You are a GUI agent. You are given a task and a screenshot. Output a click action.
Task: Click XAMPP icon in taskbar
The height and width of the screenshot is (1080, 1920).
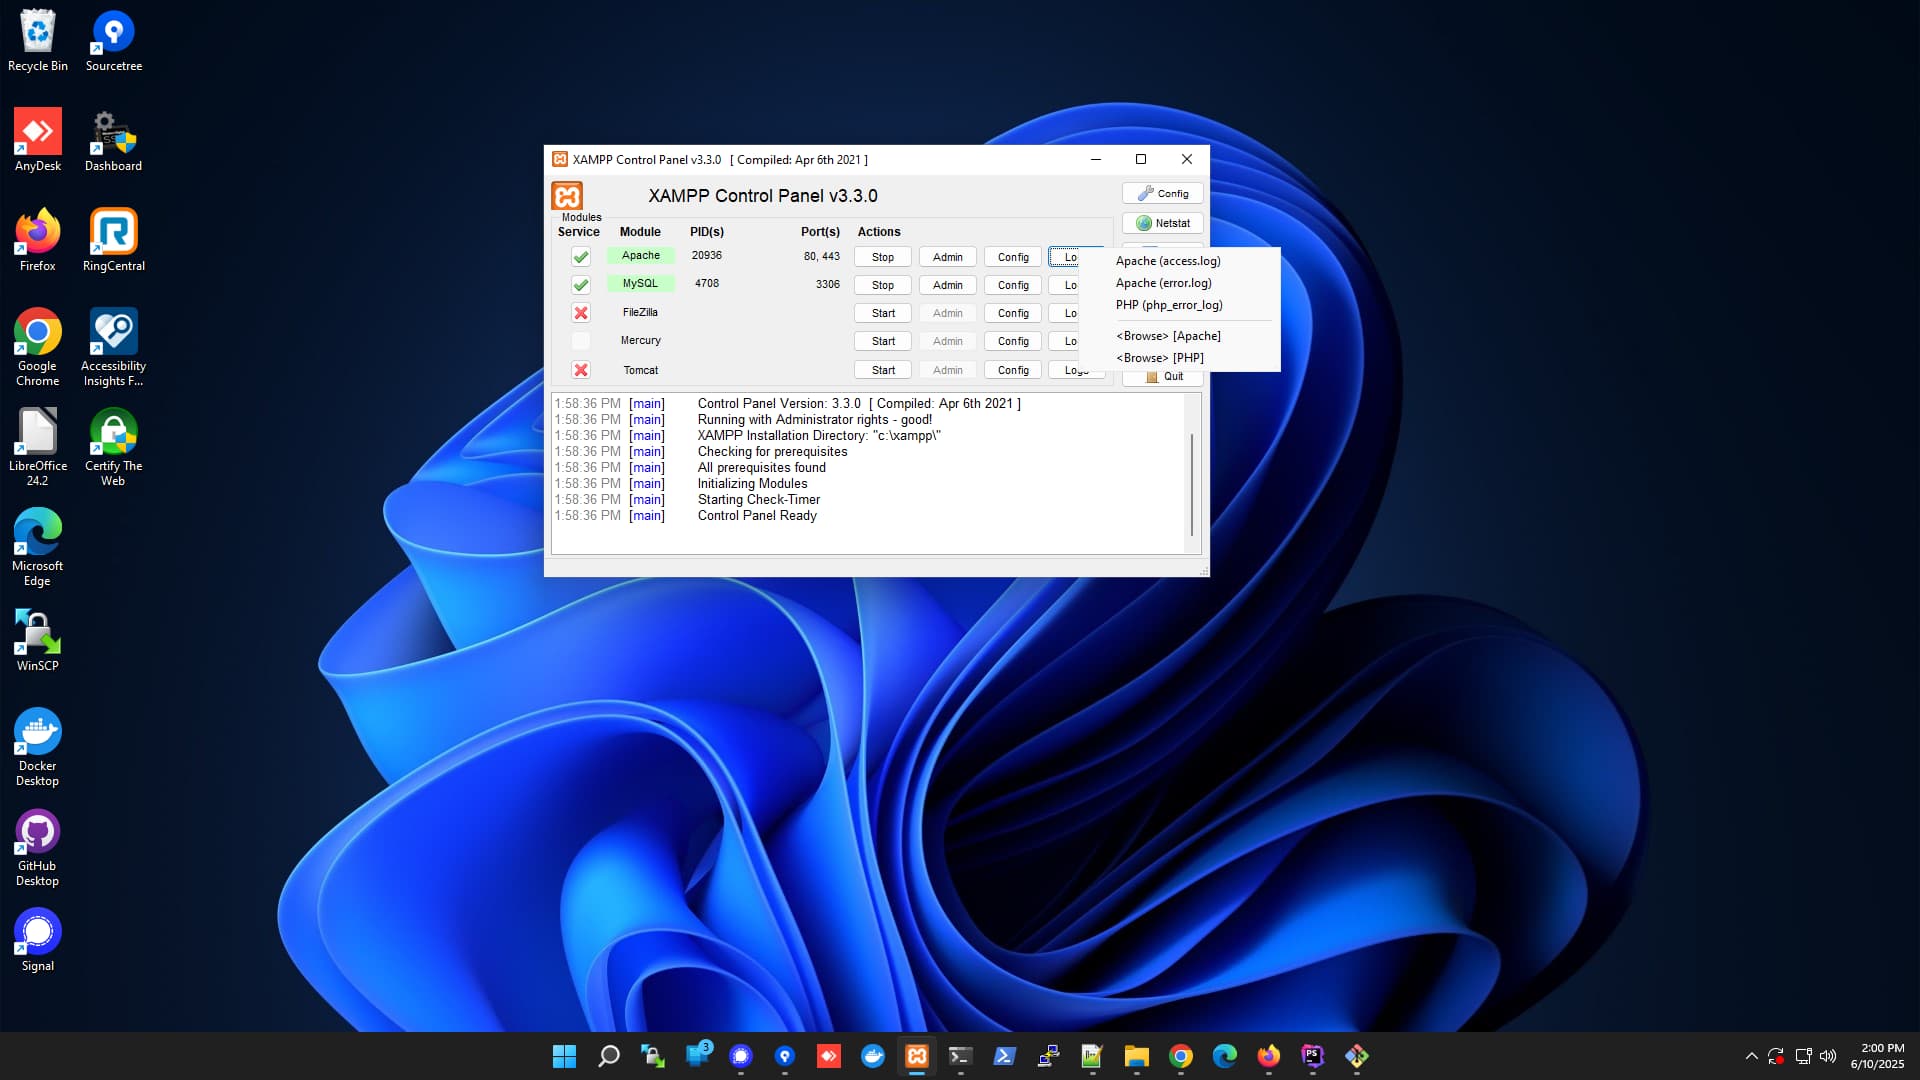[x=917, y=1056]
